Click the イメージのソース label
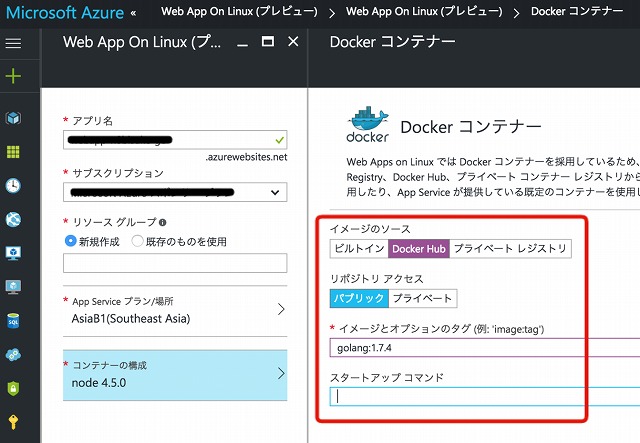This screenshot has width=640, height=443. point(370,229)
